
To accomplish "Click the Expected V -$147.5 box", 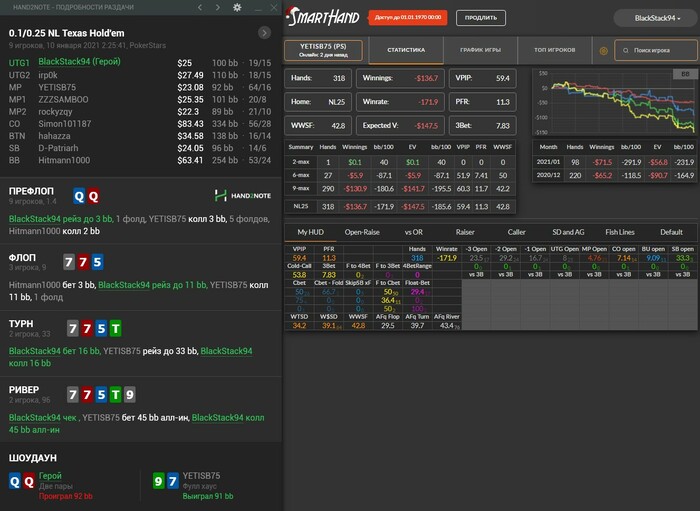I will coord(400,126).
